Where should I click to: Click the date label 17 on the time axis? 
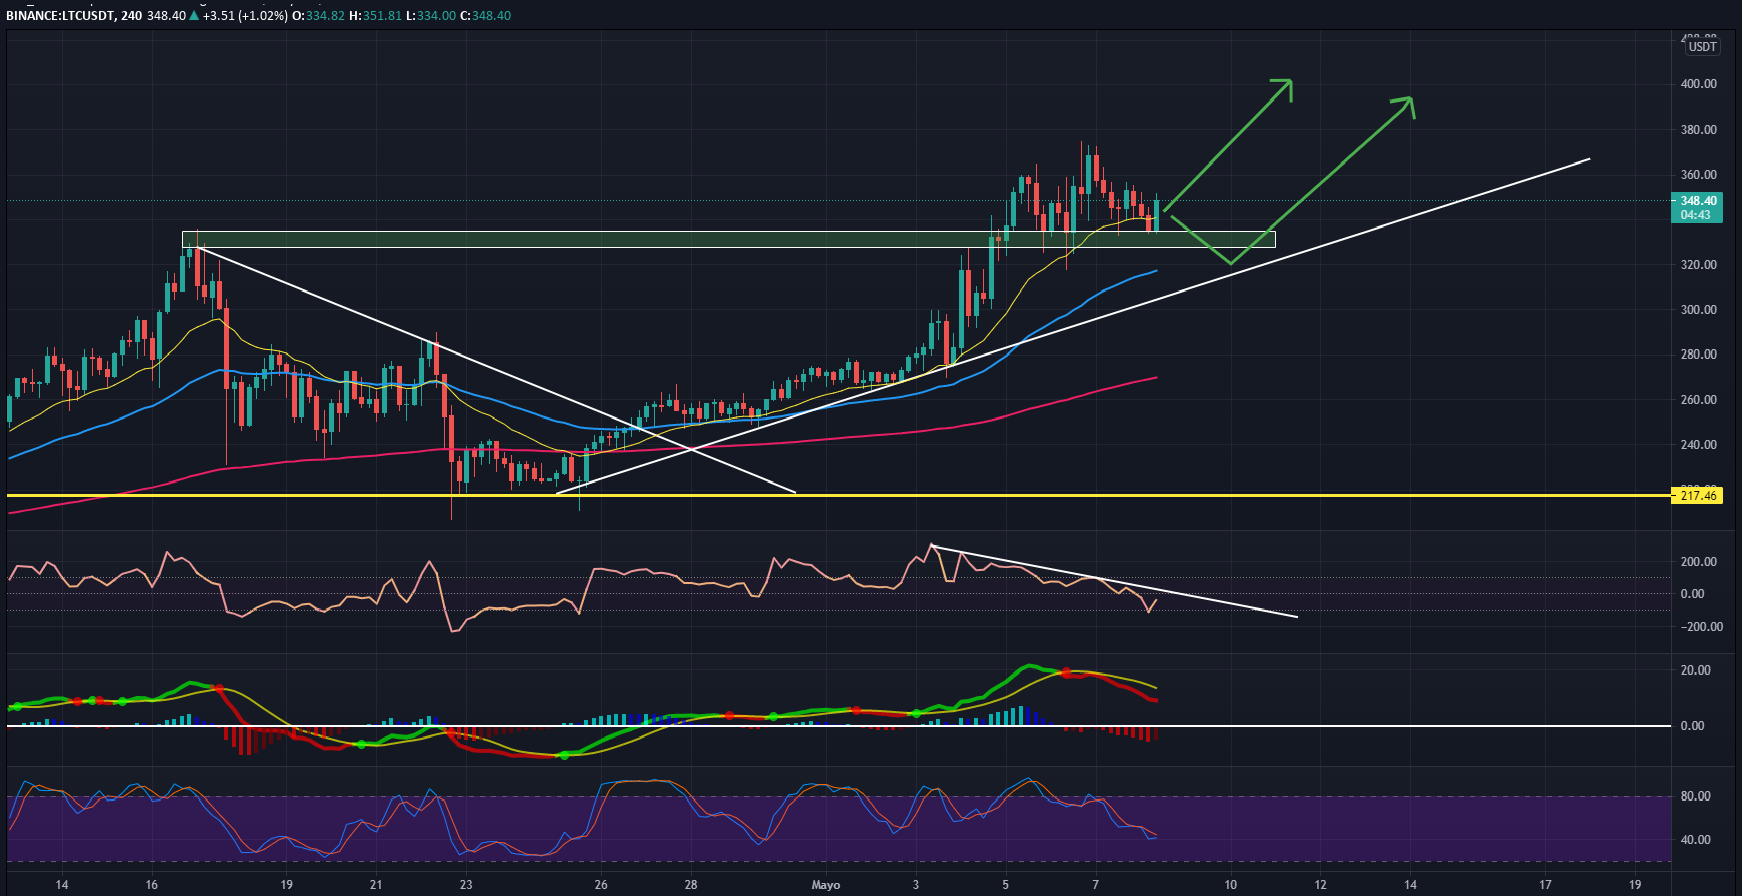1546,885
